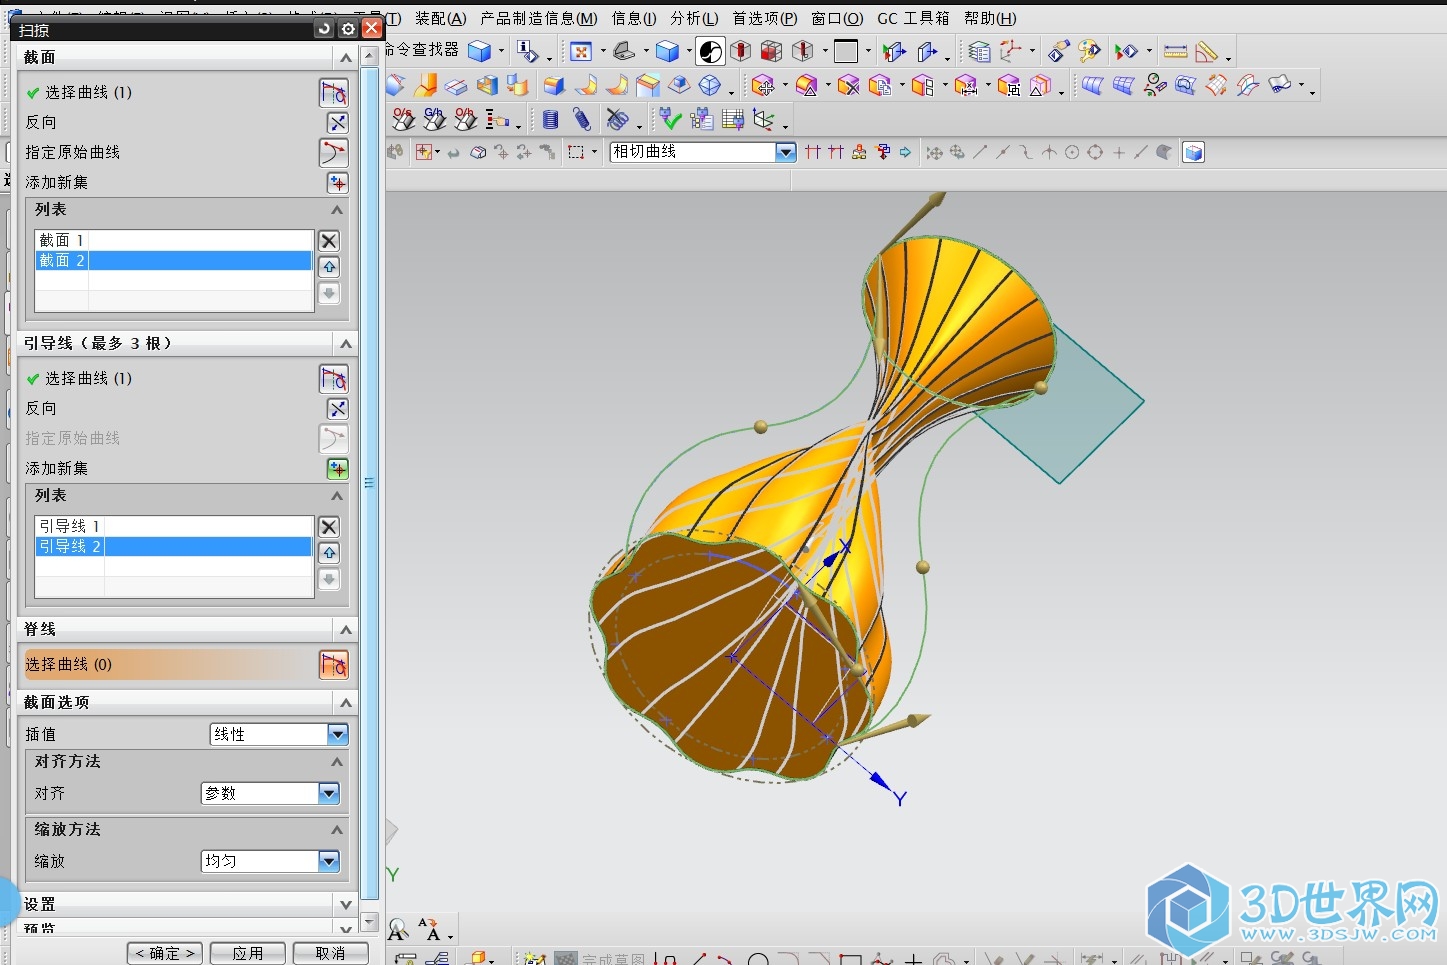Collapse the 引导线 guide group

tap(346, 344)
